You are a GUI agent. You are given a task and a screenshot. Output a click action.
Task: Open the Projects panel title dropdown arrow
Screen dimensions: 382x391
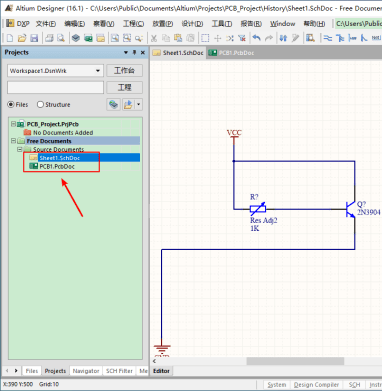126,52
